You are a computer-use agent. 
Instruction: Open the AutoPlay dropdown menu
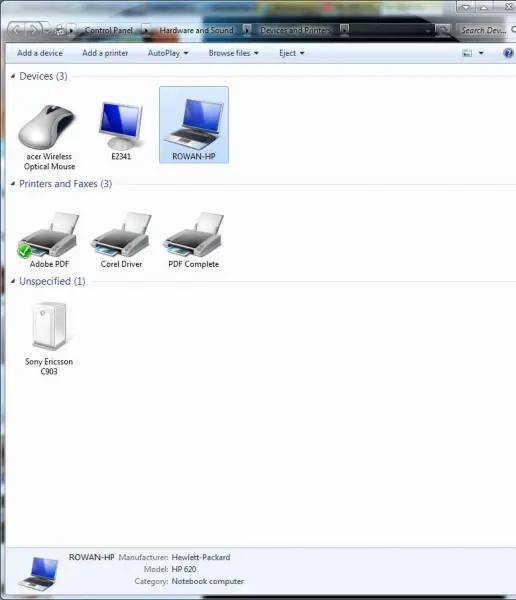(168, 53)
